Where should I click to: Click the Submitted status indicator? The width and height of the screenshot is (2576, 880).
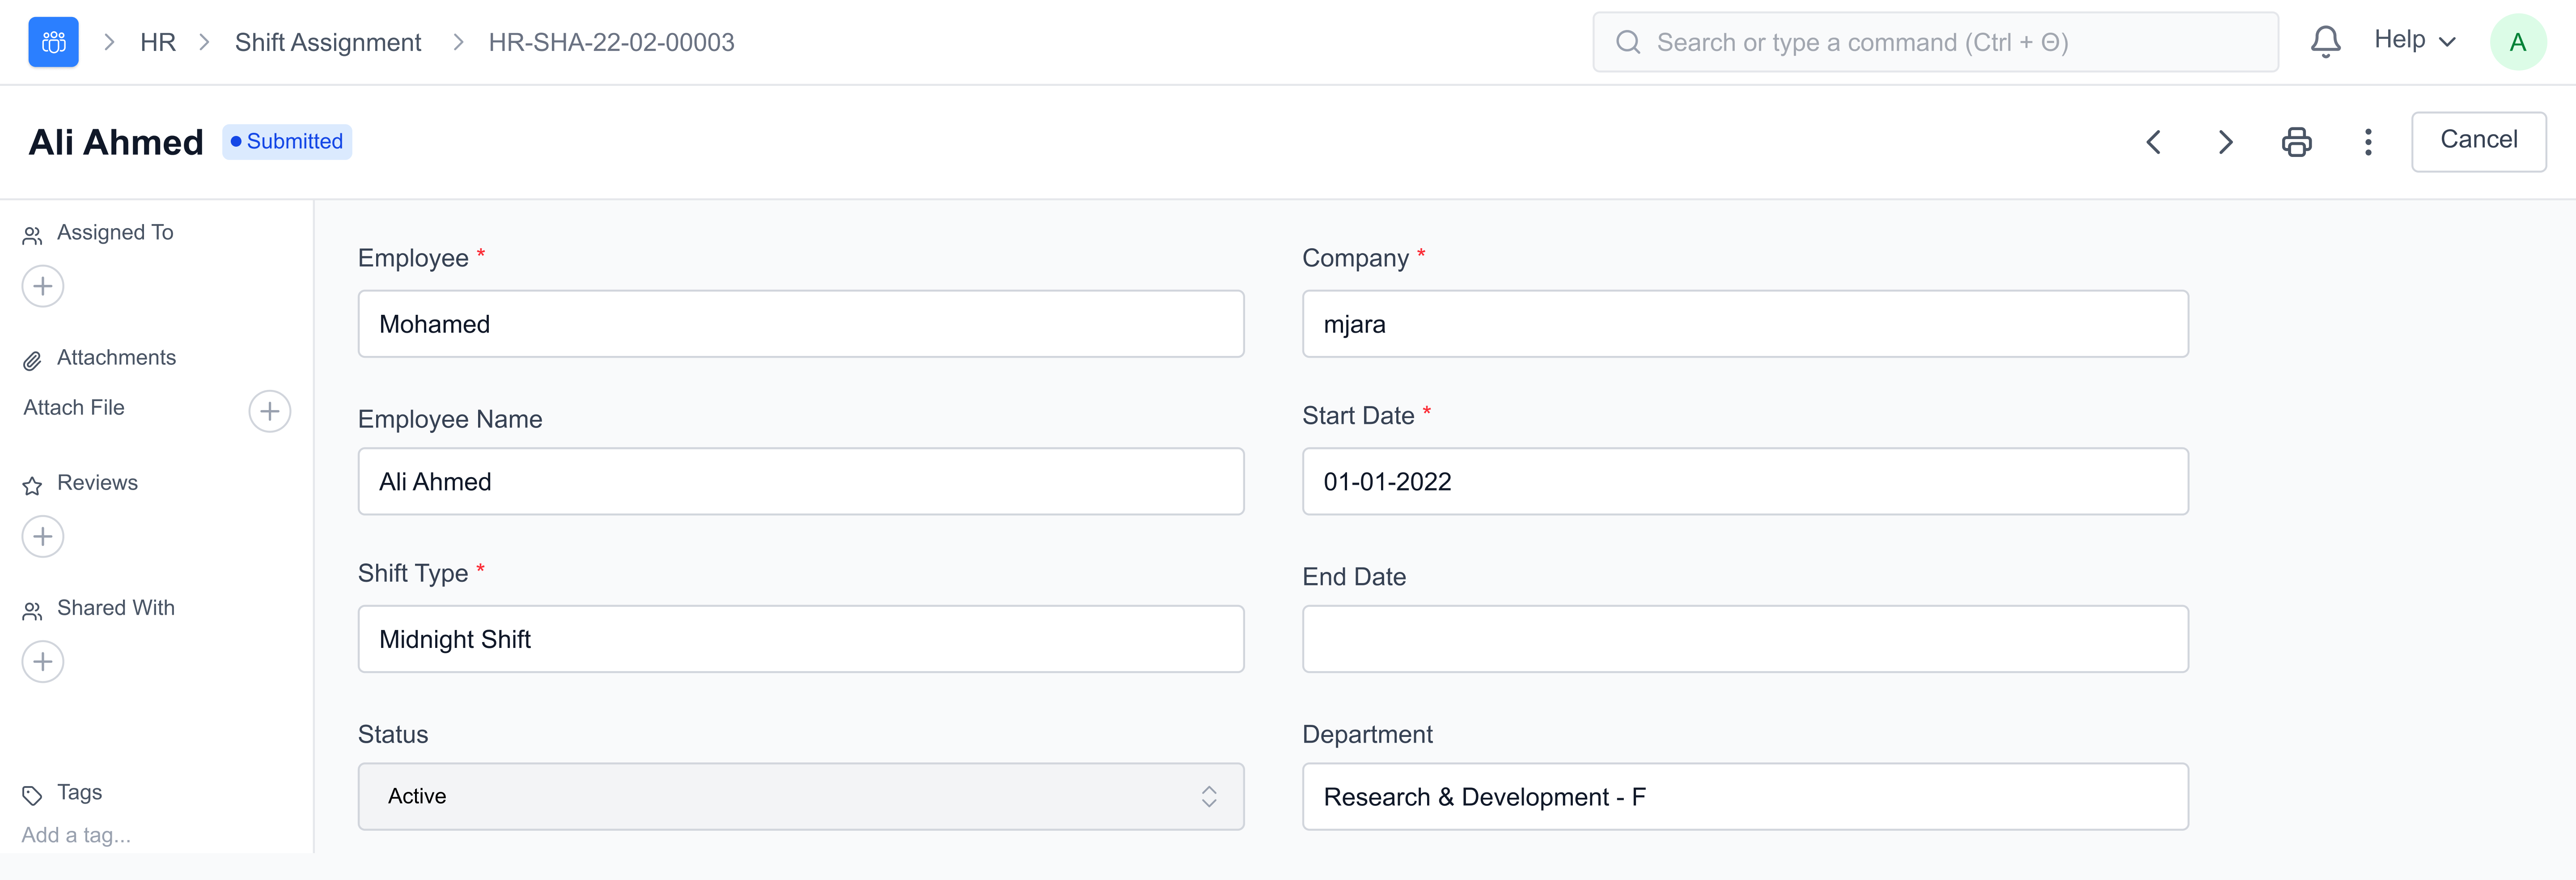[x=287, y=141]
